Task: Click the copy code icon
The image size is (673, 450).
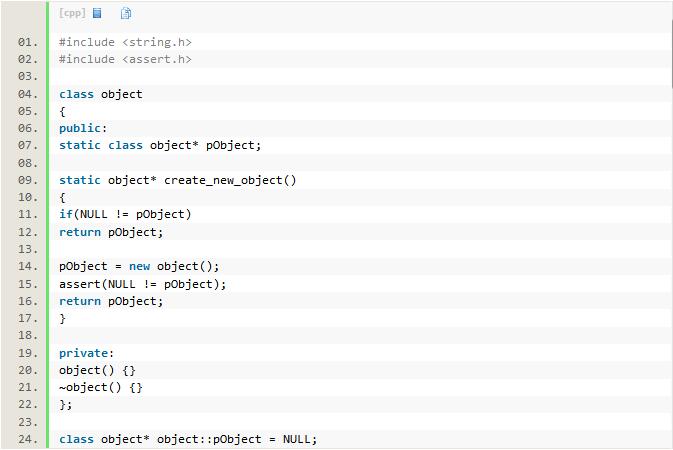Action: 126,13
